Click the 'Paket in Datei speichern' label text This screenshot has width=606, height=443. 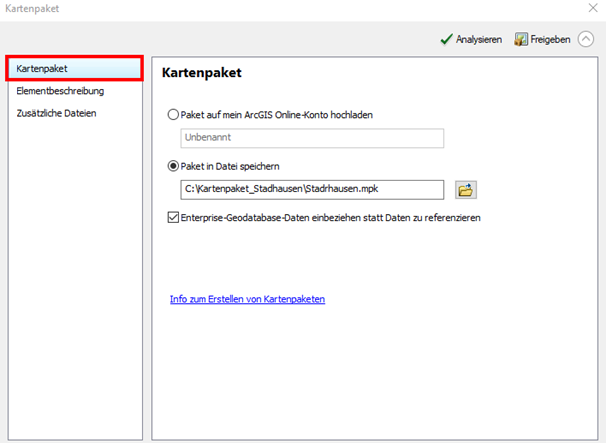tap(236, 166)
